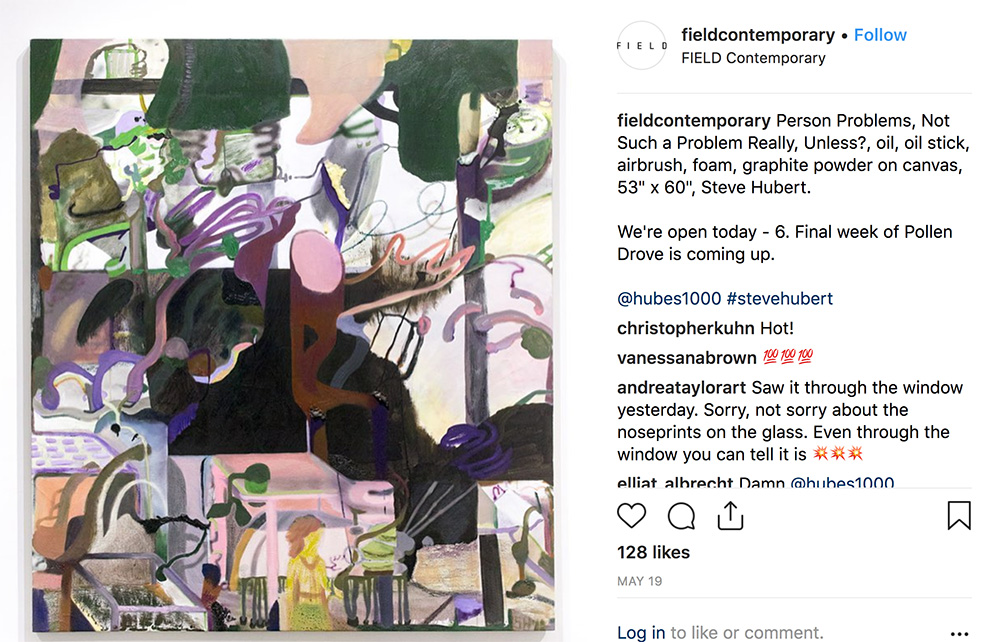Visit christopherkuhn's profile

686,328
